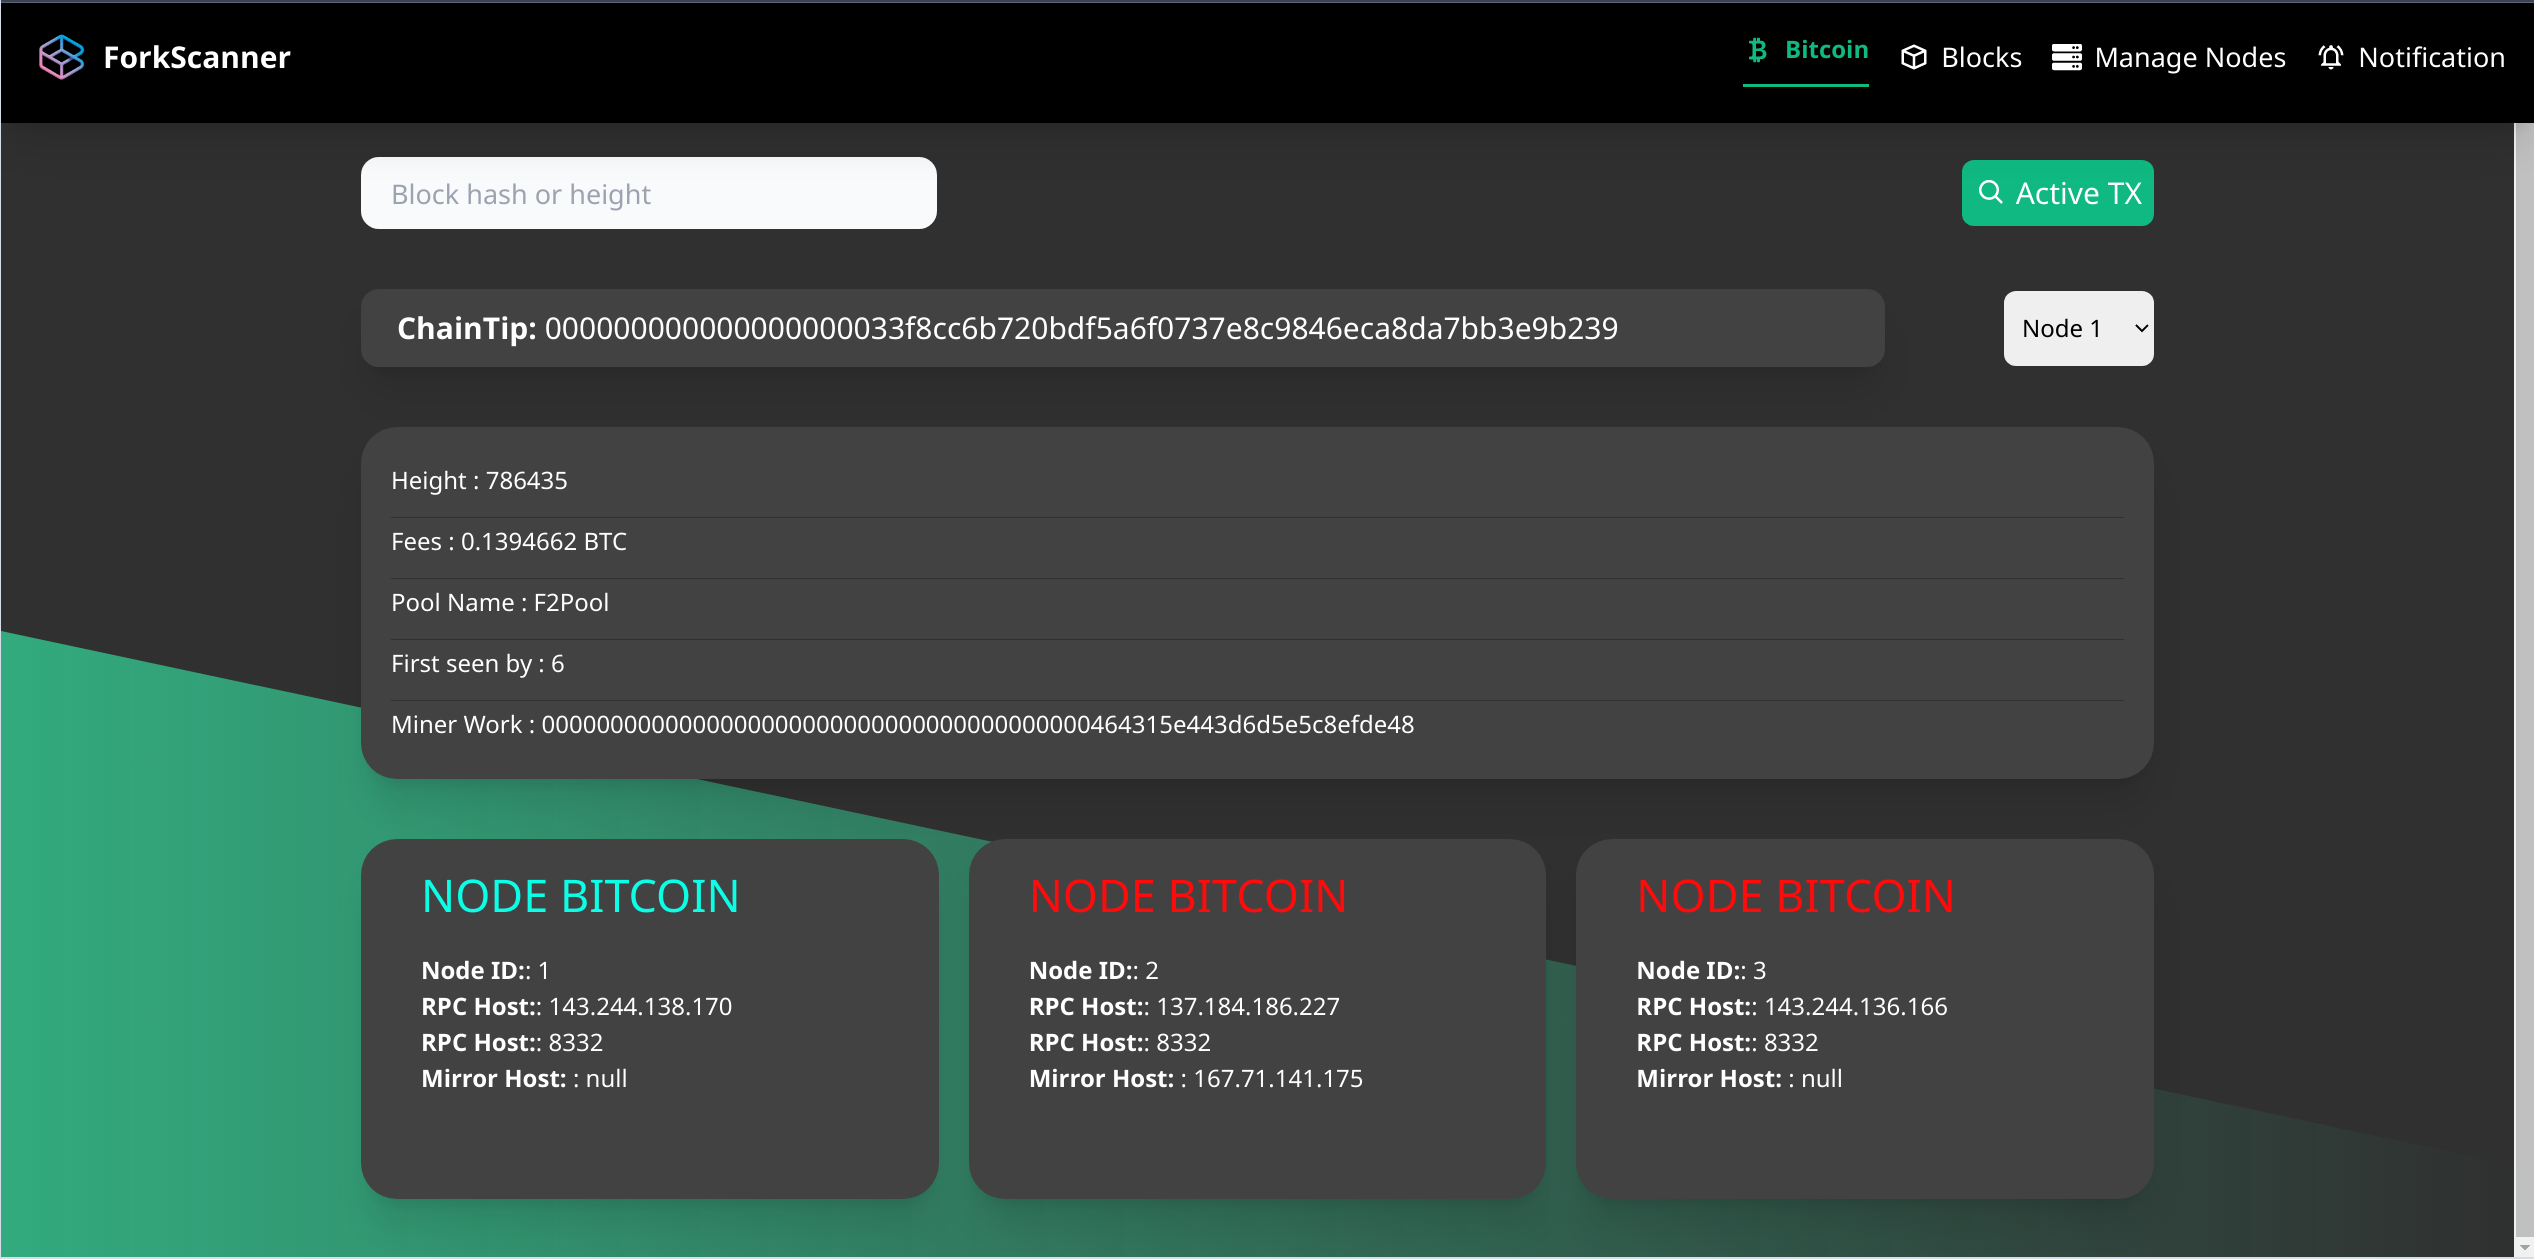
Task: Click the ChainTip hash bar
Action: (x=1122, y=329)
